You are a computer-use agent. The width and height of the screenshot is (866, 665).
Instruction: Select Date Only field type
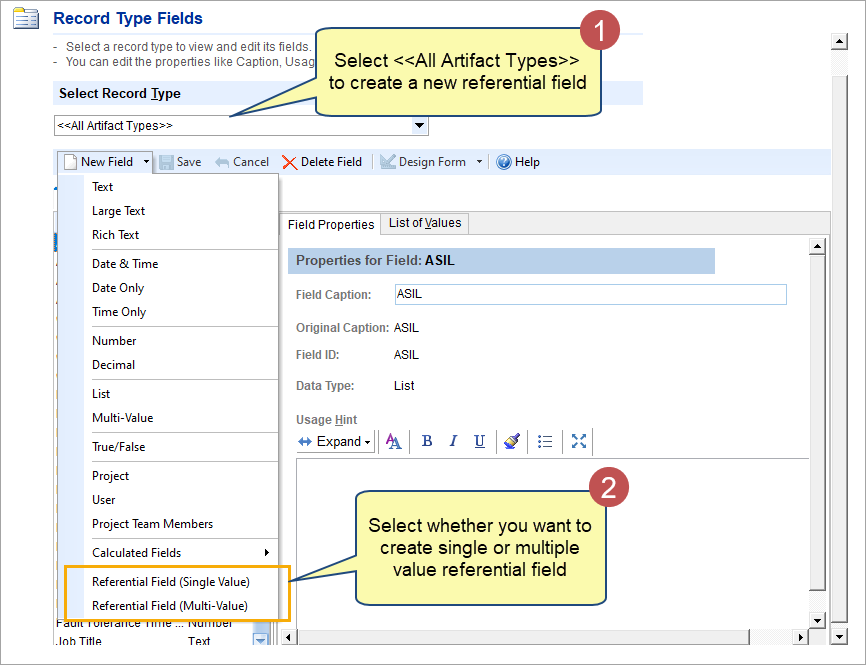coord(118,288)
